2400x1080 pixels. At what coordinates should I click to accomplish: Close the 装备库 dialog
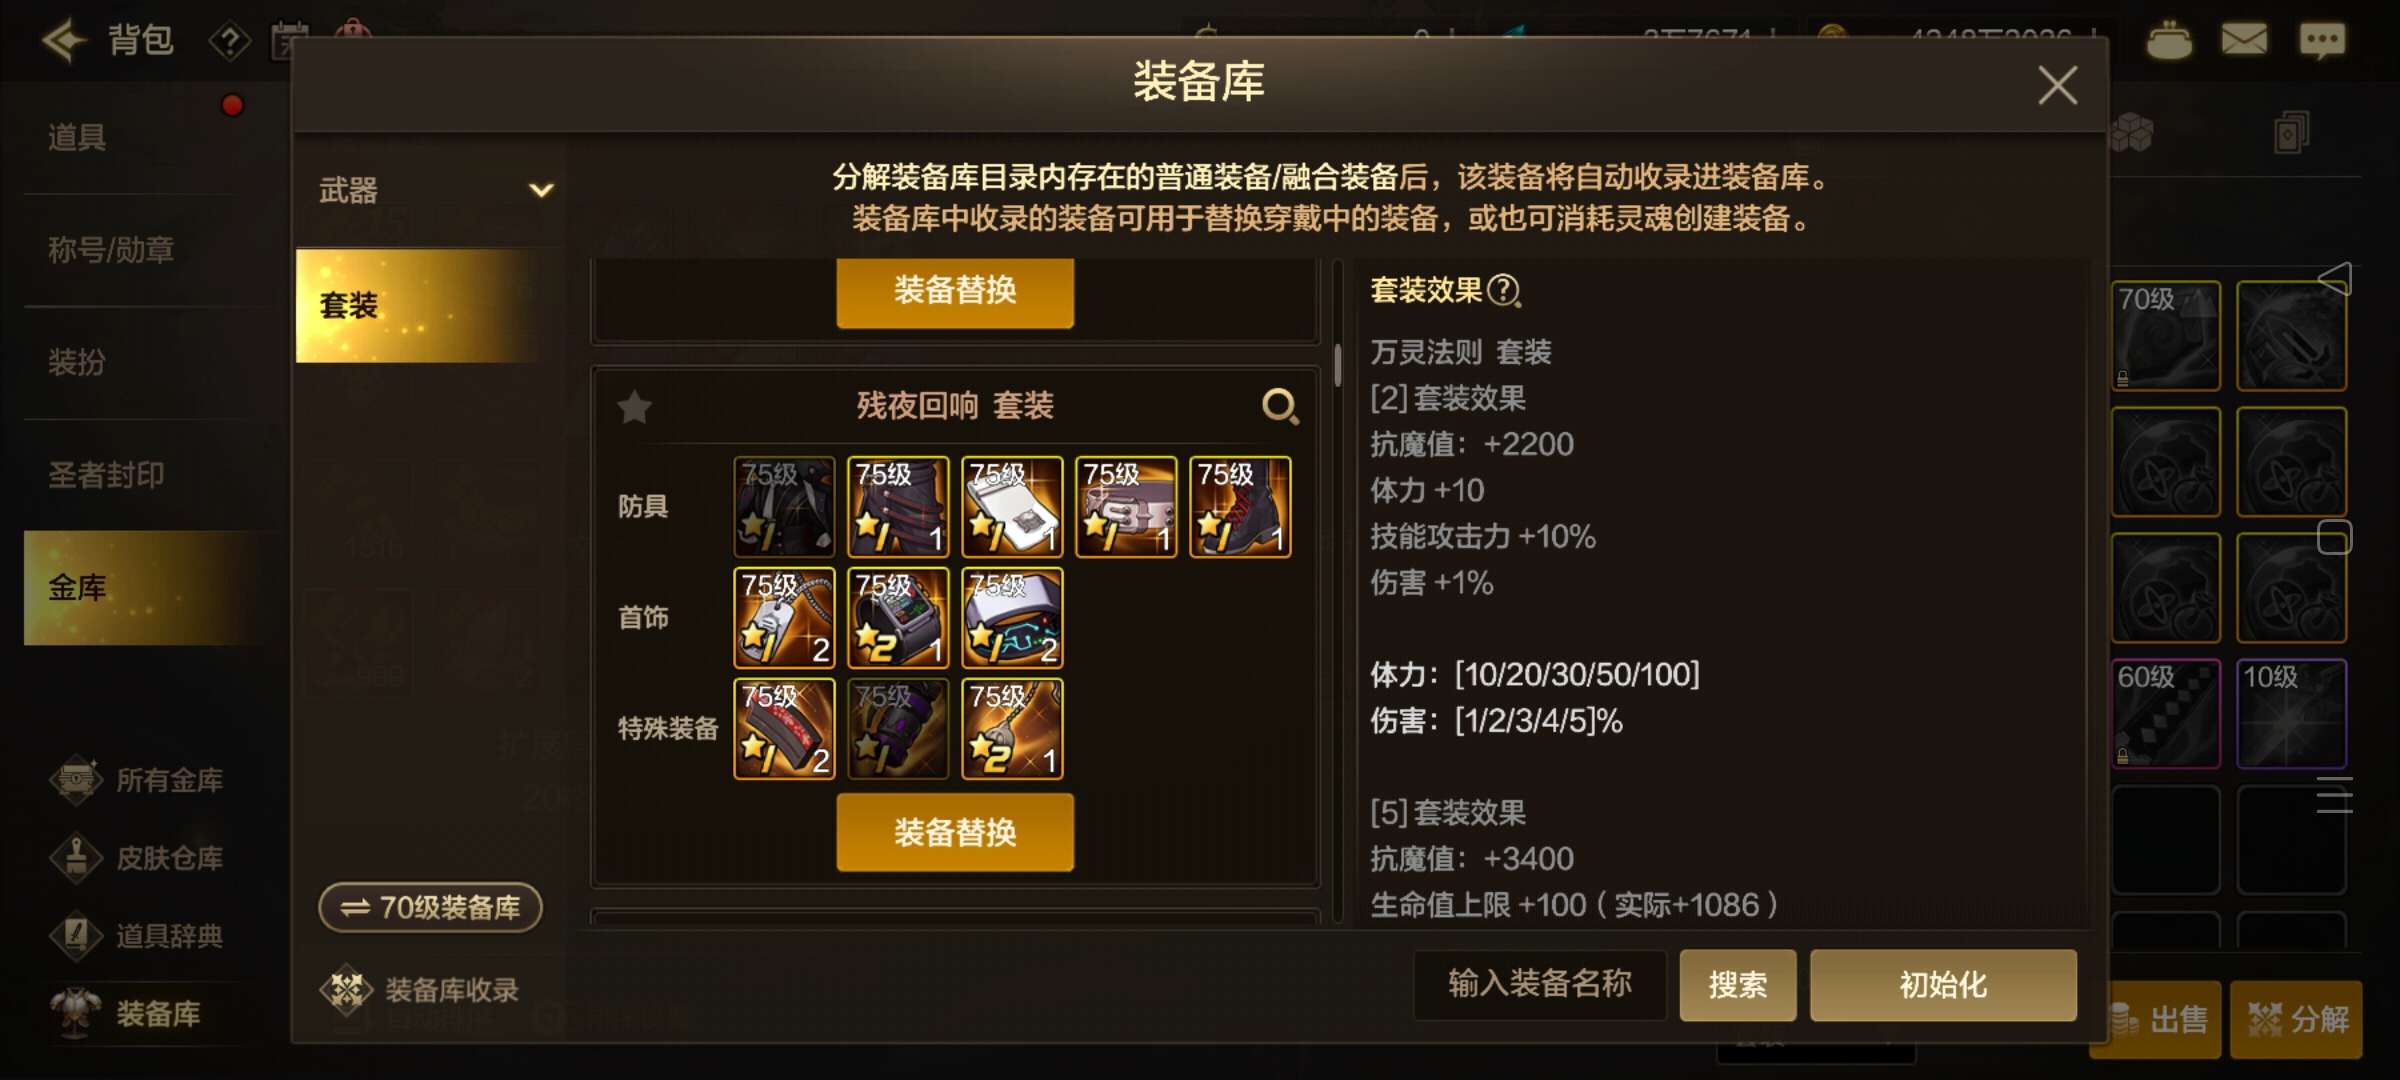coord(2057,85)
